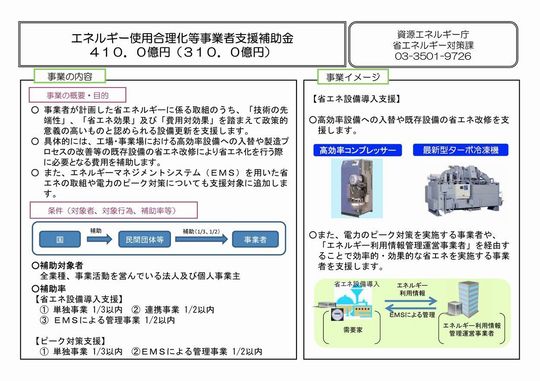Click the 高効率コンプレッサー blue label

357,150
